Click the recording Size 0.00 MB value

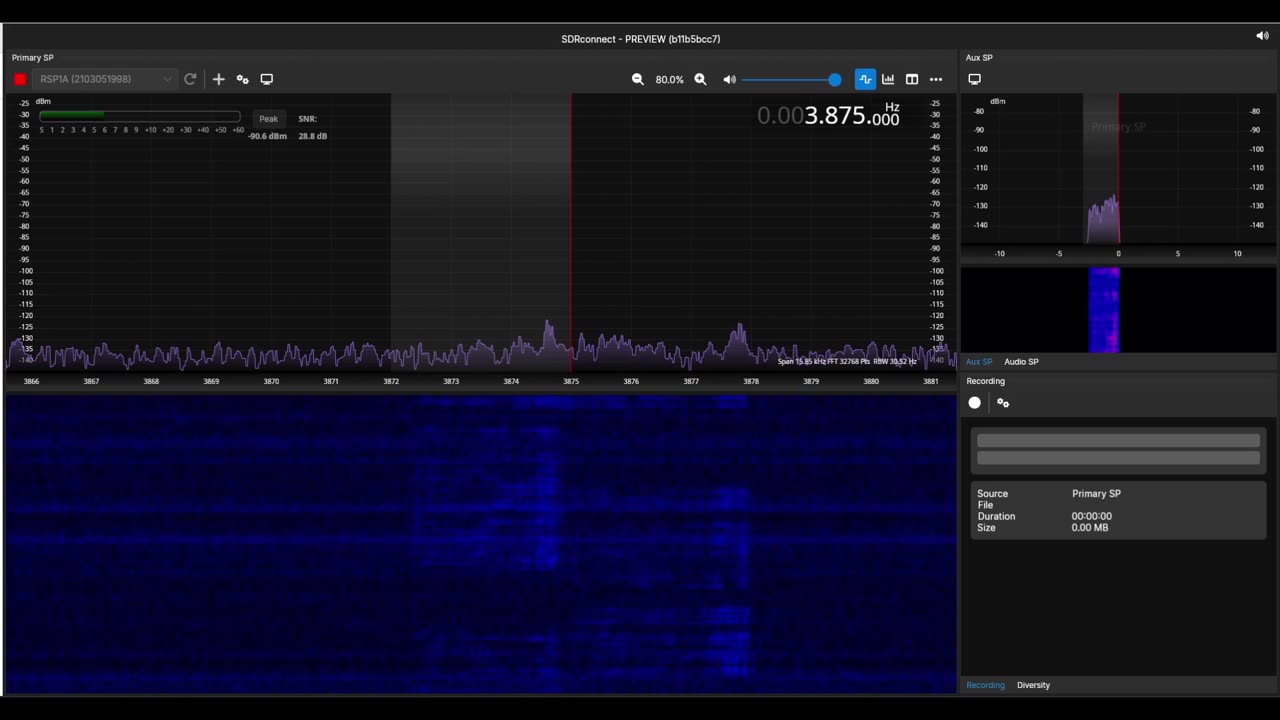pyautogui.click(x=1090, y=527)
